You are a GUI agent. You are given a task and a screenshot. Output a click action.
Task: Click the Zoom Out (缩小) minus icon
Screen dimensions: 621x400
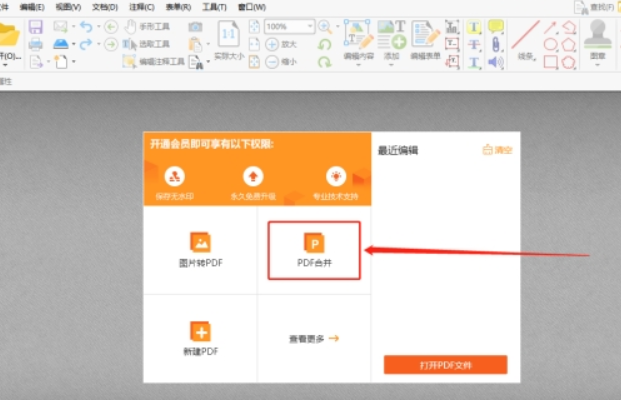pos(272,61)
